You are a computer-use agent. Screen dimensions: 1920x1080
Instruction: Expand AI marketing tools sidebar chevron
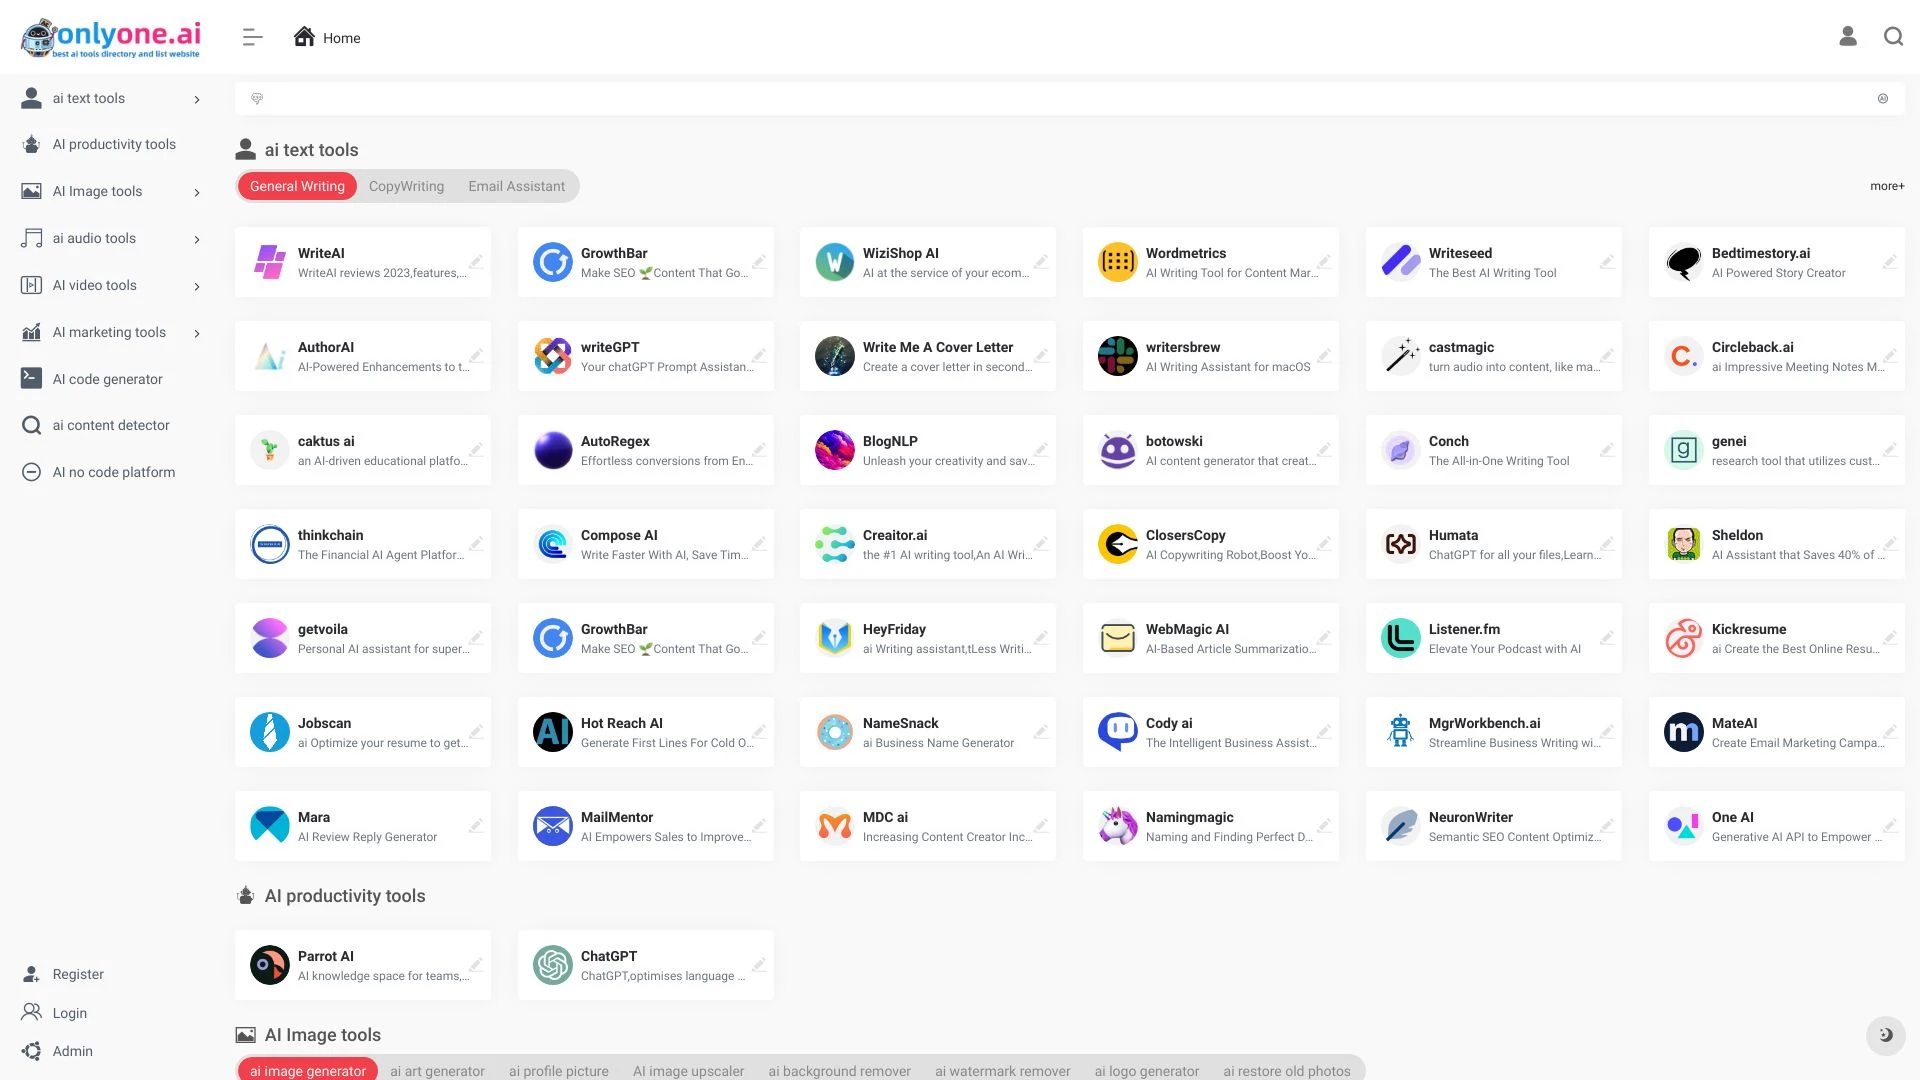pyautogui.click(x=197, y=333)
